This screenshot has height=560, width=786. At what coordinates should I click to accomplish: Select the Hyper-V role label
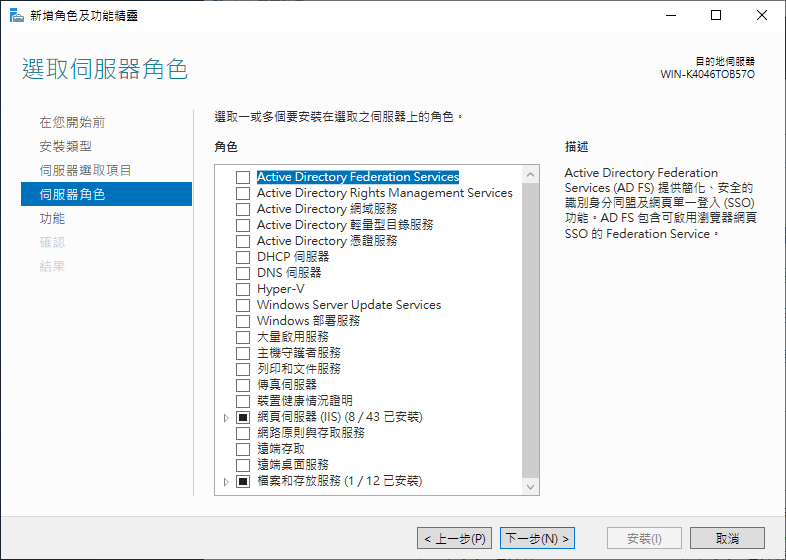coord(281,289)
